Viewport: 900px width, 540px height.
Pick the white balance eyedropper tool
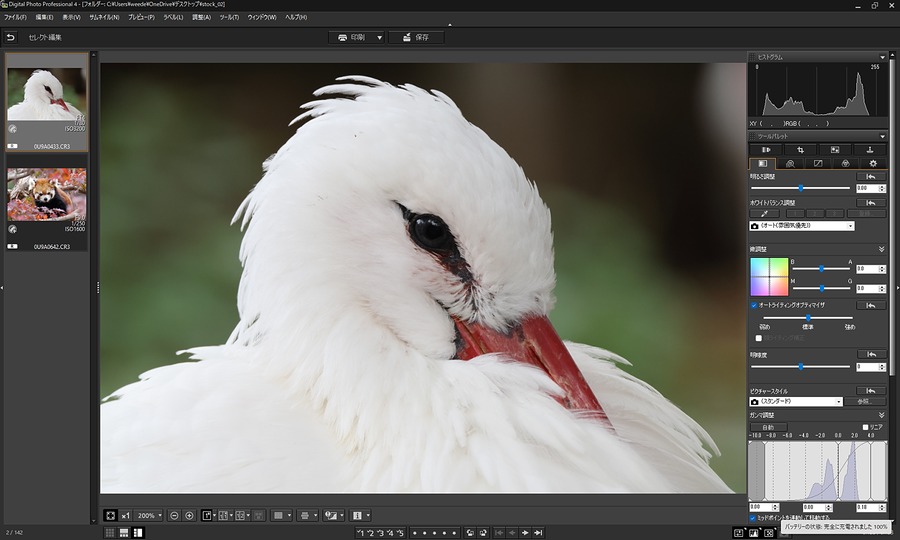(x=765, y=213)
